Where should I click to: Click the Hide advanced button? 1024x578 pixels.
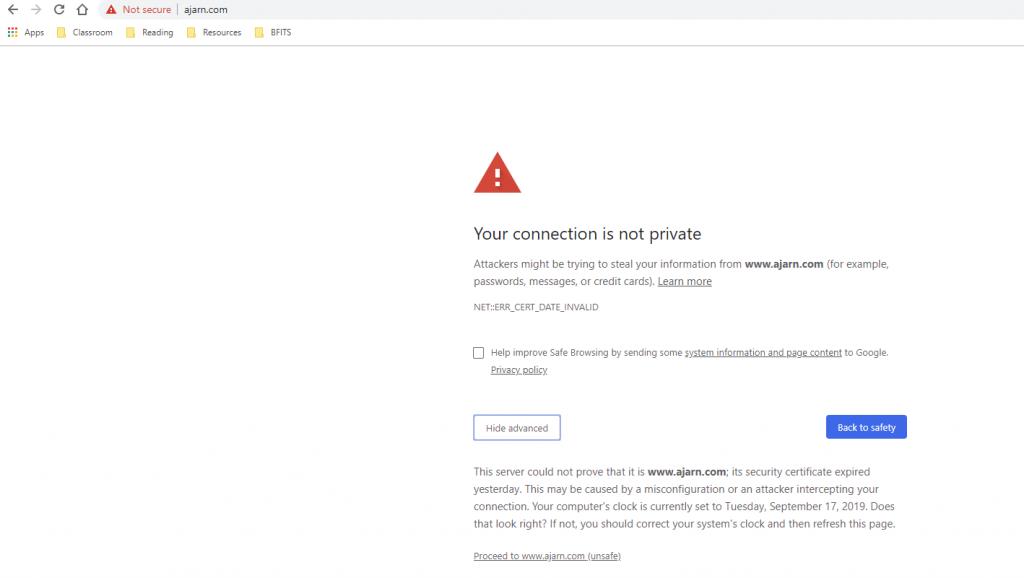click(517, 428)
